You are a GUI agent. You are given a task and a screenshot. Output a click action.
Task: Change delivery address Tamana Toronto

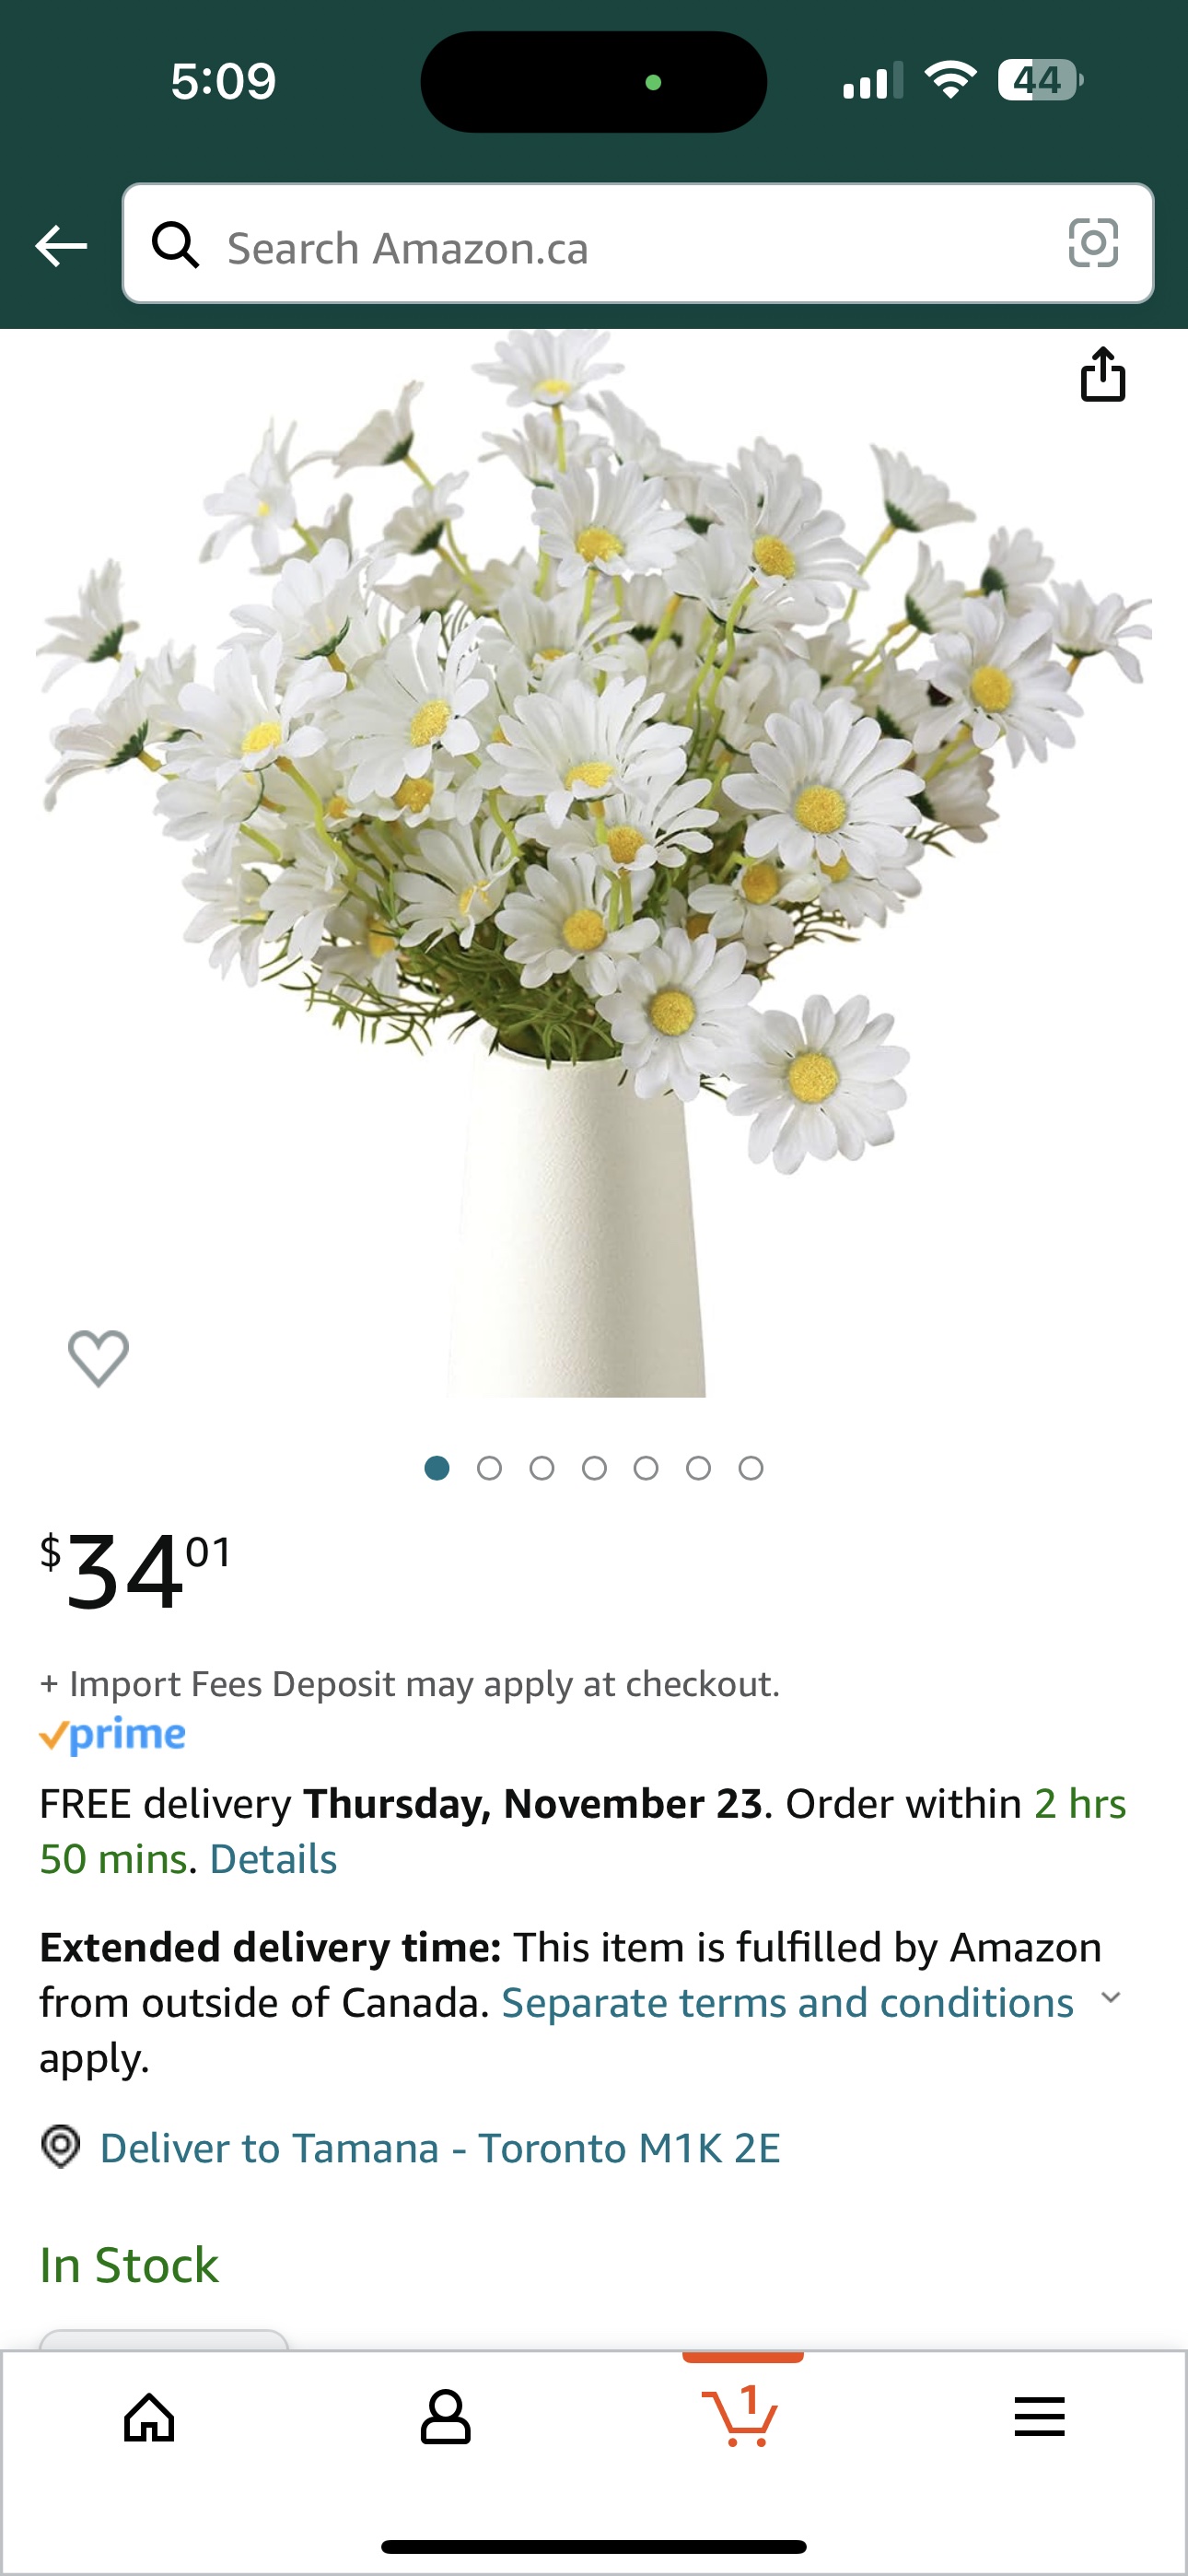440,2148
